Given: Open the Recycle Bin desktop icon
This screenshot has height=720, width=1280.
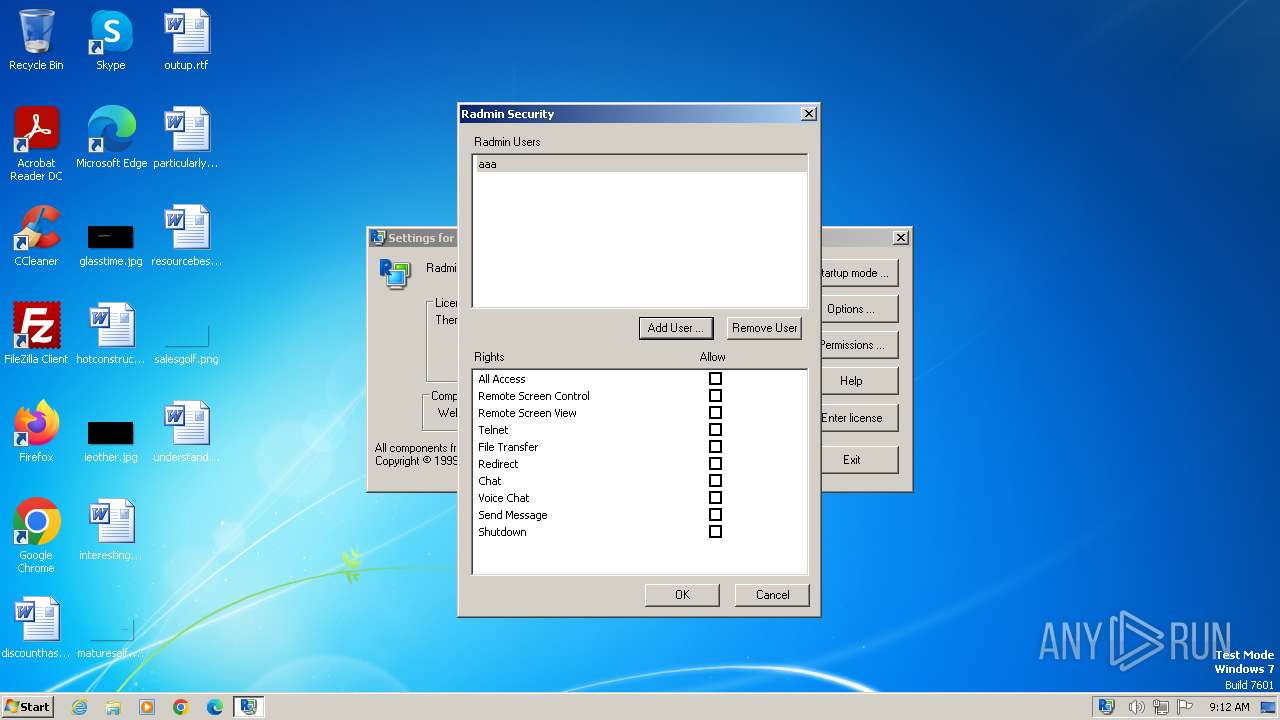Looking at the screenshot, I should point(36,40).
